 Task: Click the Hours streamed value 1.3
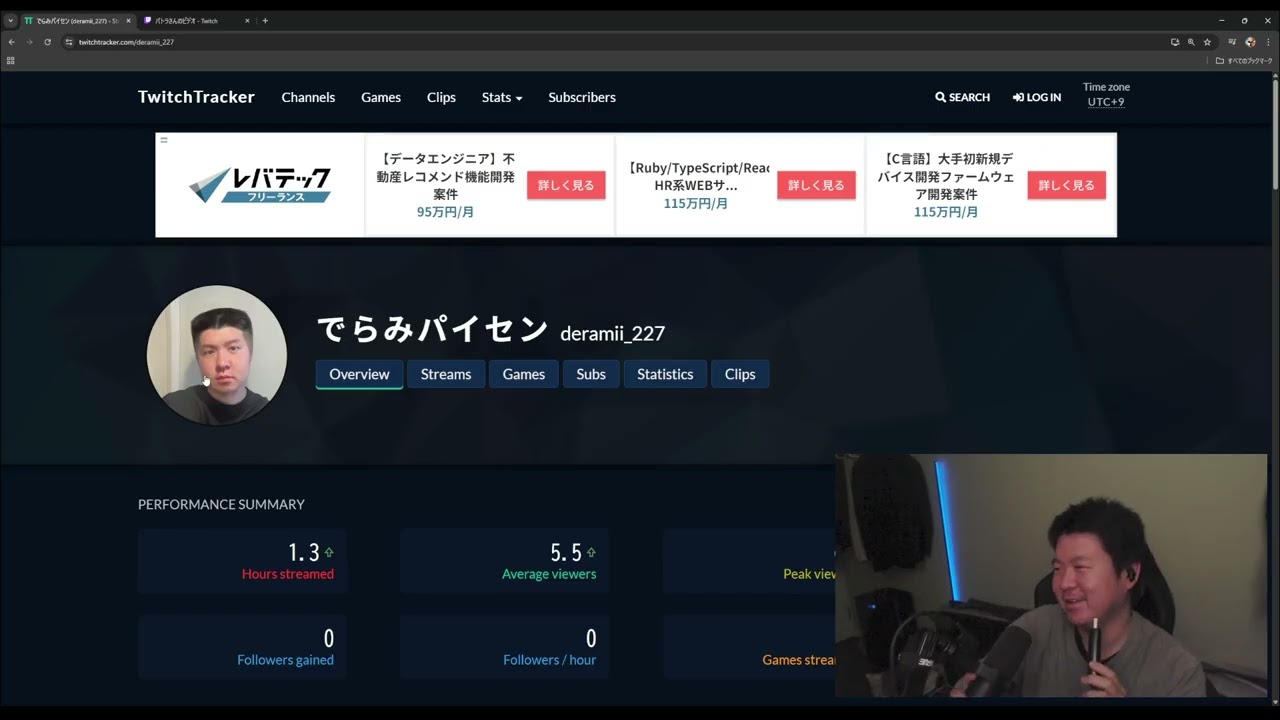[x=304, y=552]
